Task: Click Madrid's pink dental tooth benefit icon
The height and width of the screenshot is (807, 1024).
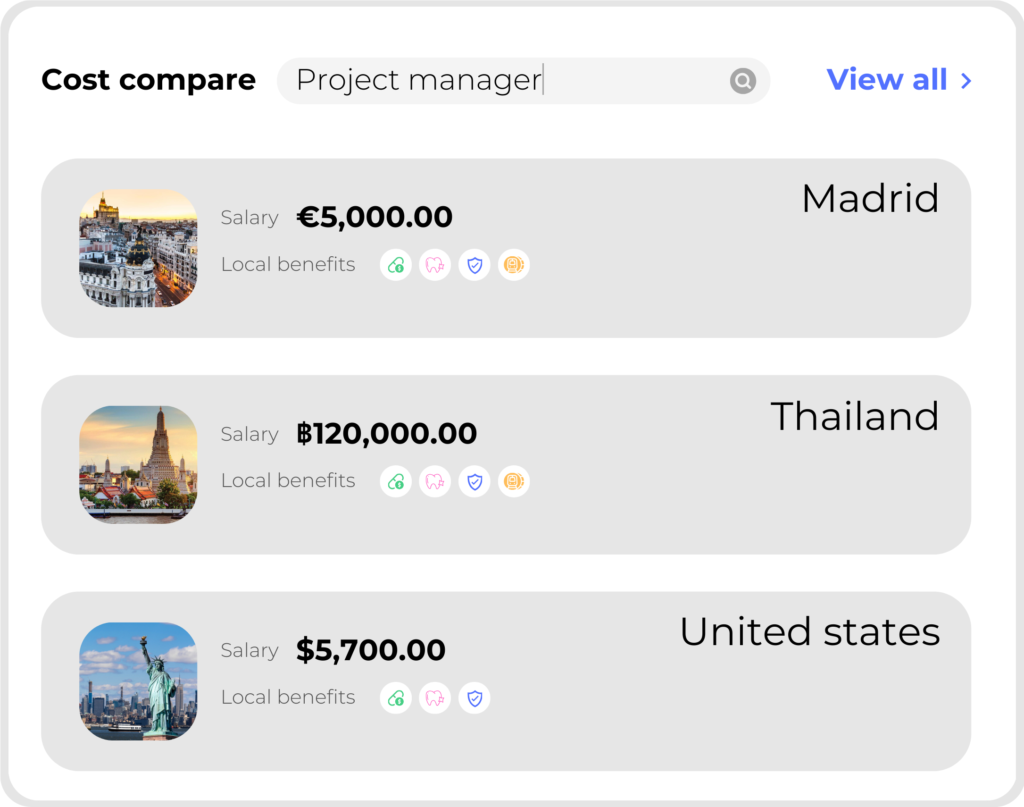Action: (x=435, y=265)
